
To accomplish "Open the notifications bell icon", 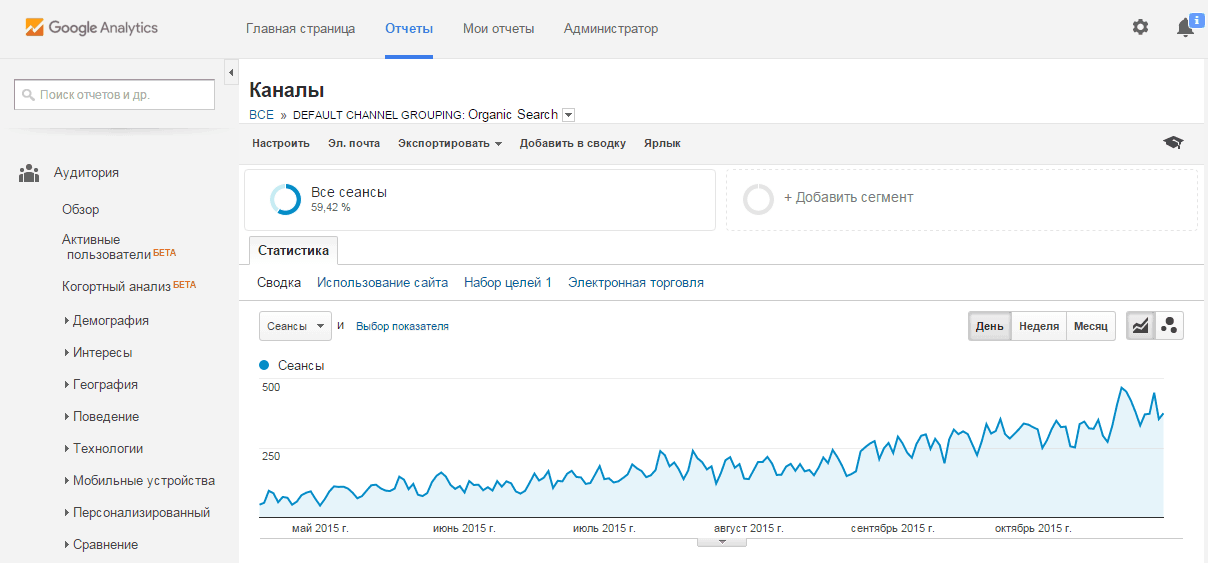I will click(1187, 27).
